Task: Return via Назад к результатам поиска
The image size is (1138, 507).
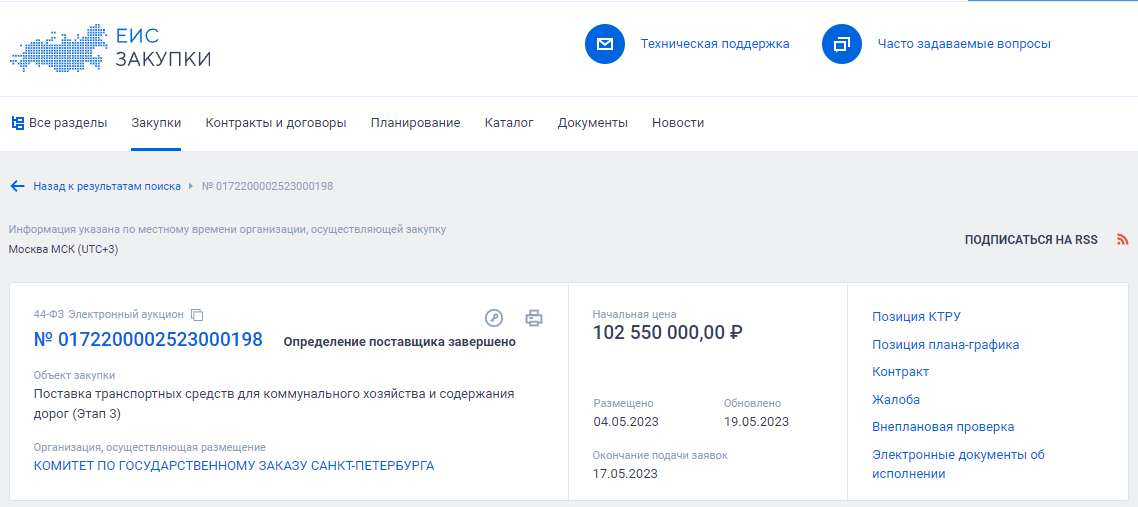Action: tap(107, 186)
